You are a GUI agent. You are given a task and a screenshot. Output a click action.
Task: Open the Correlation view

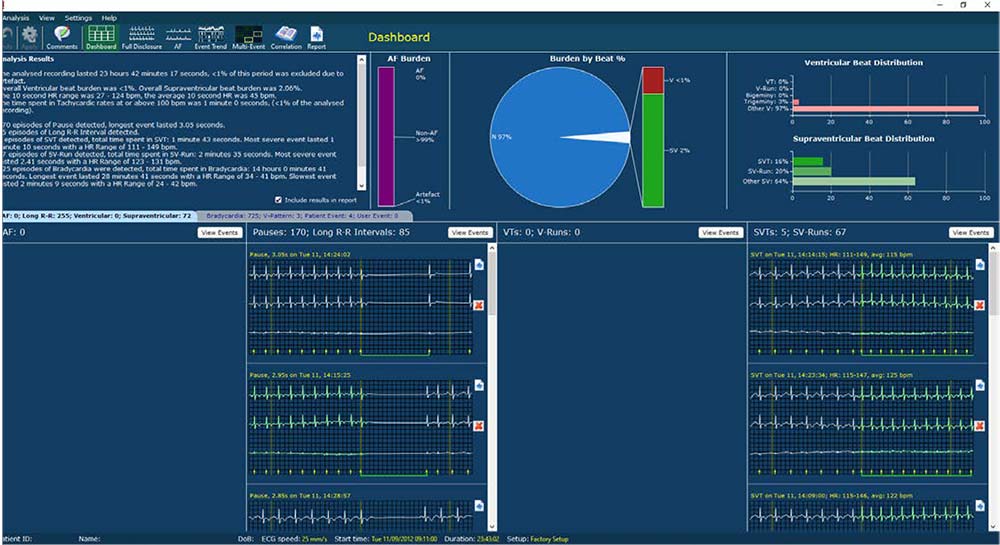pos(286,37)
